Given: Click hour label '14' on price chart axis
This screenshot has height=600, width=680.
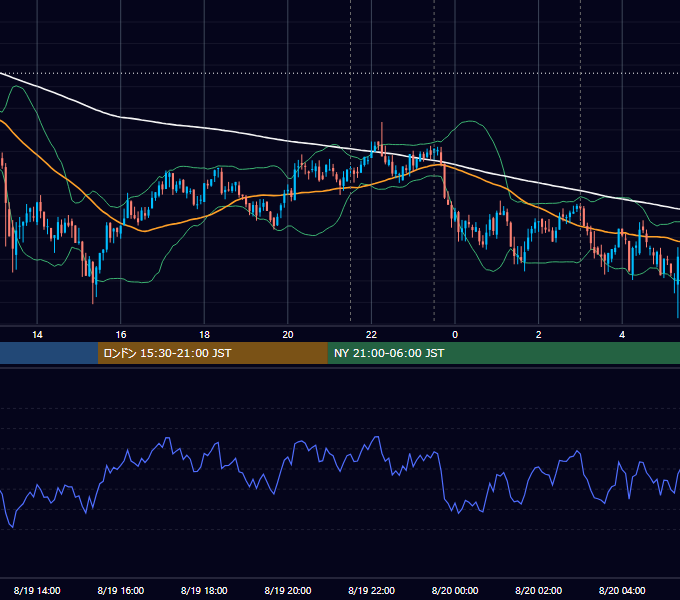Looking at the screenshot, I should (x=37, y=335).
